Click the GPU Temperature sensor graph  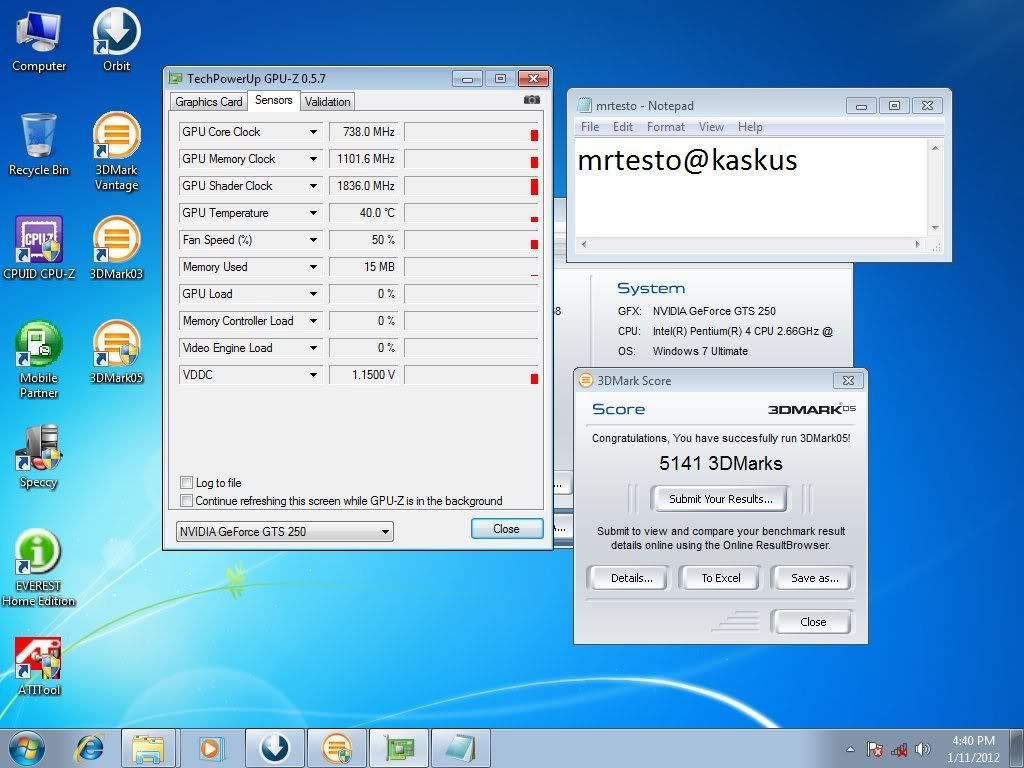471,213
